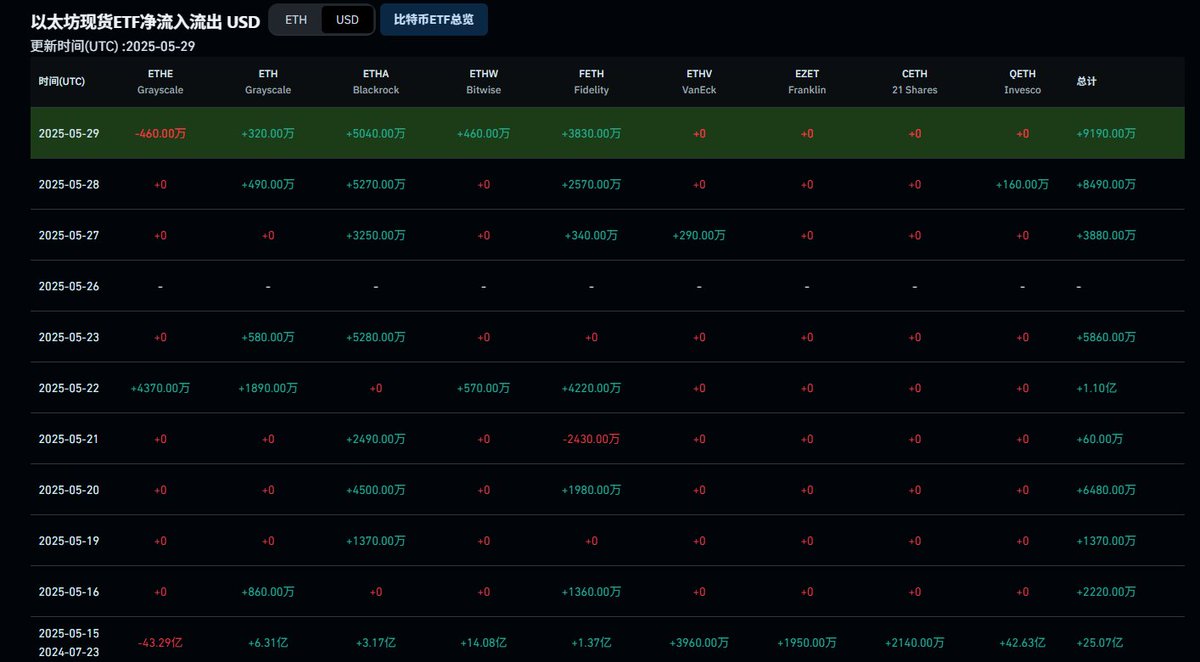Image resolution: width=1200 pixels, height=662 pixels.
Task: Click the +25.07亿 cumulative total
Action: point(1100,643)
